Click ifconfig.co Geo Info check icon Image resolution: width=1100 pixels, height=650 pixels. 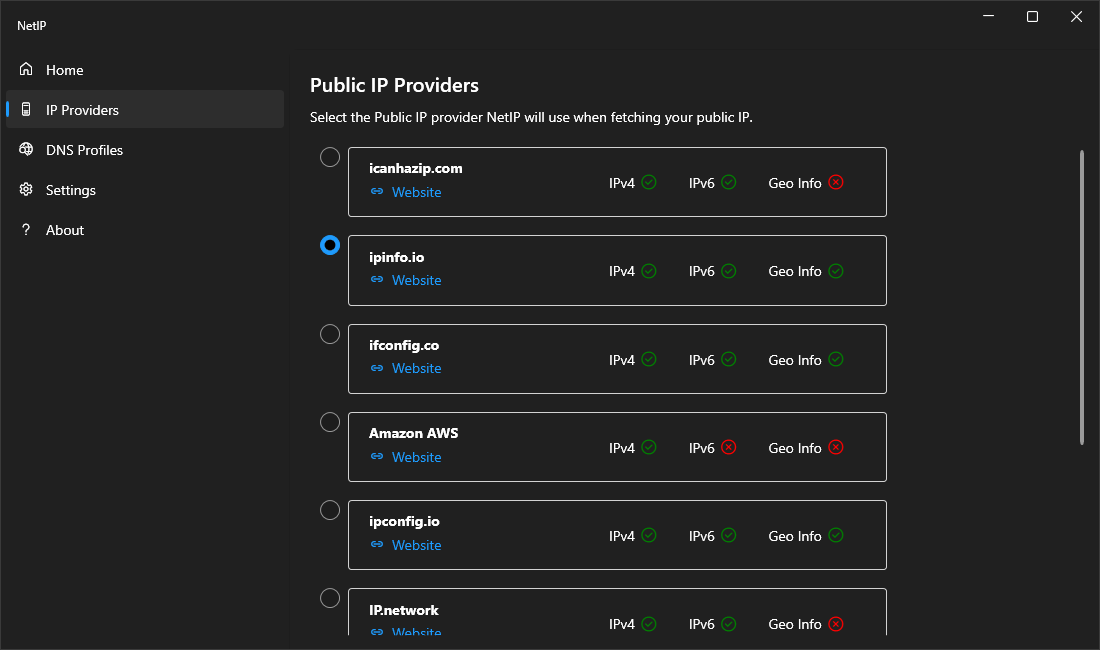(836, 359)
